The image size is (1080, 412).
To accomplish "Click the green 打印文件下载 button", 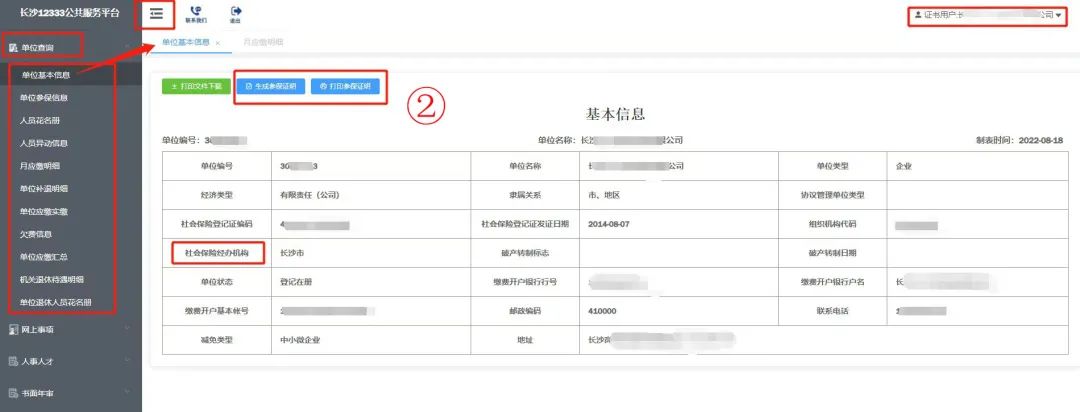I will (193, 87).
